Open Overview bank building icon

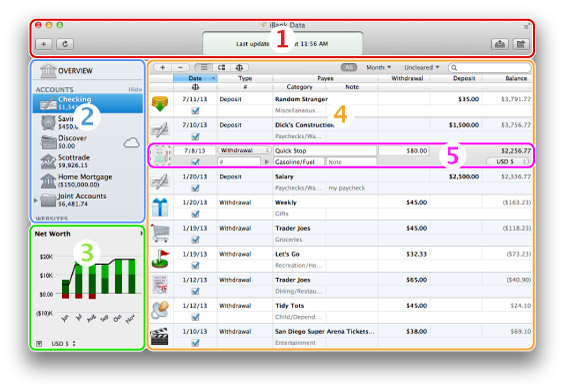pyautogui.click(x=48, y=71)
